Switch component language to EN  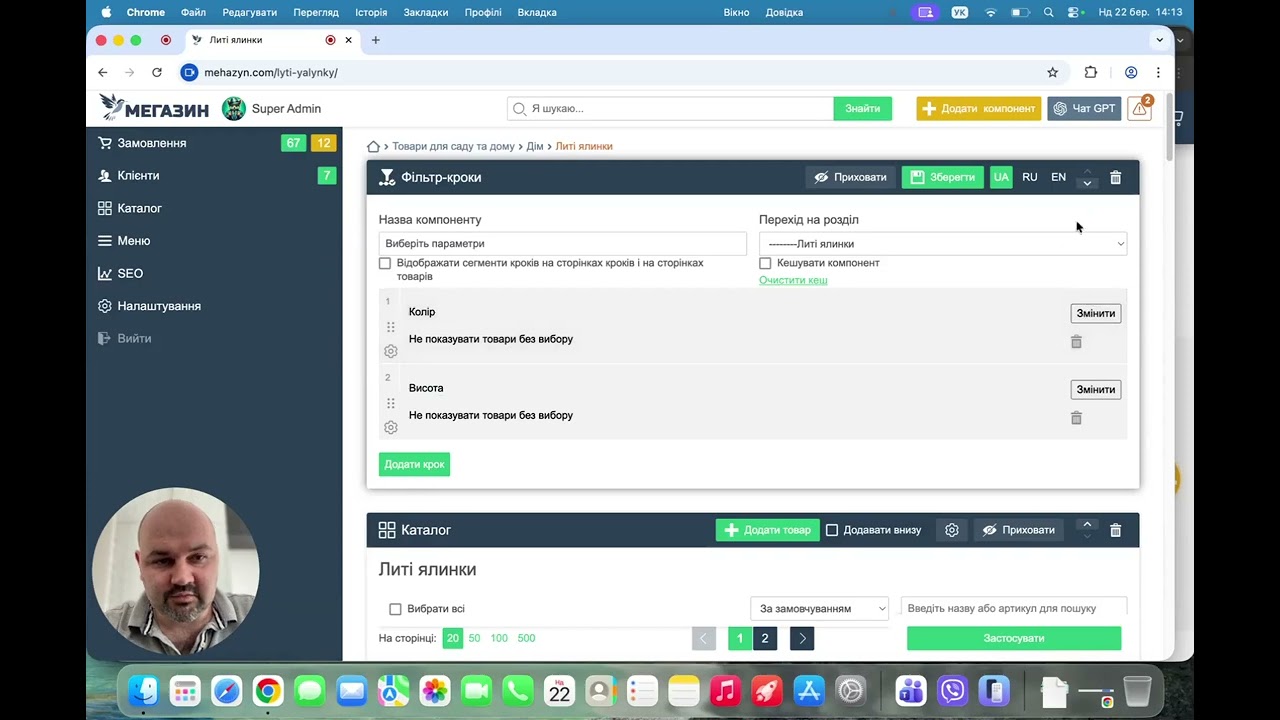1058,177
